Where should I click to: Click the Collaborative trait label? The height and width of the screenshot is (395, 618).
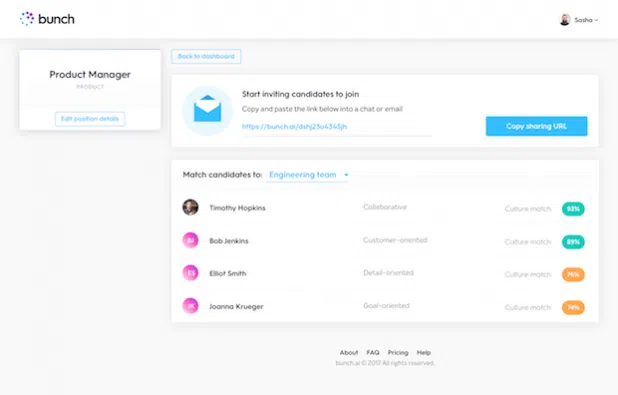385,207
